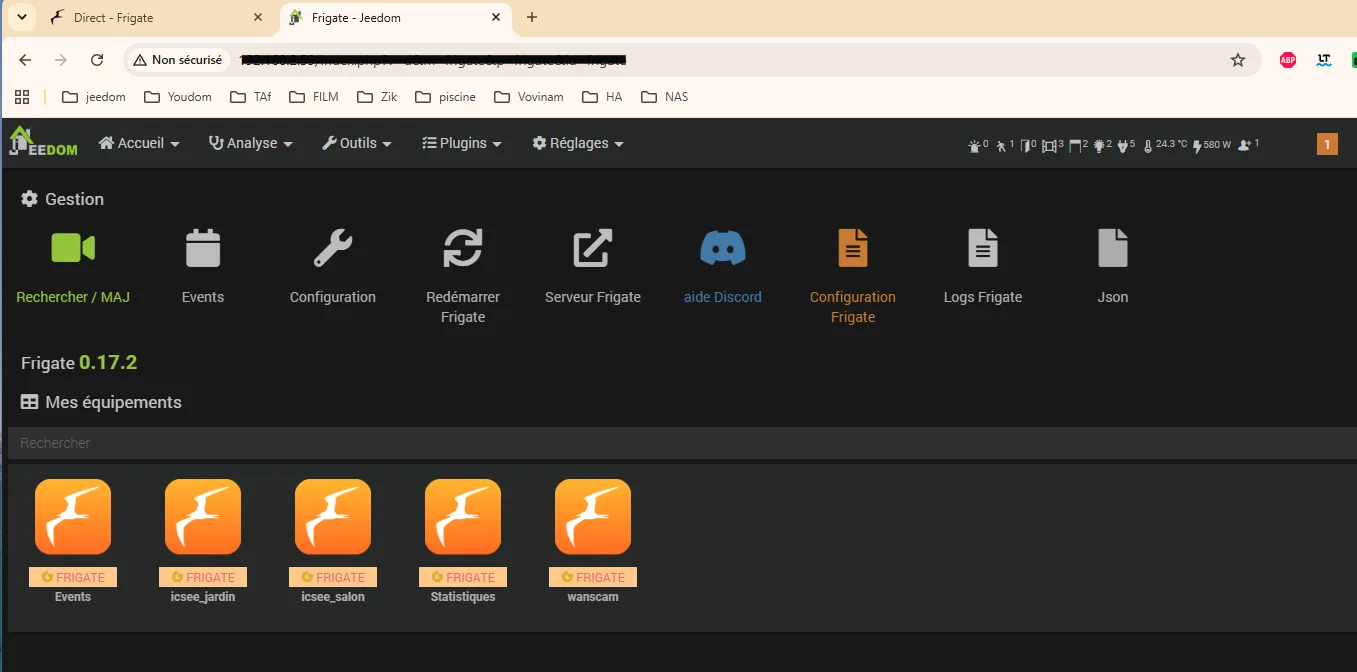Open the Json file icon

pos(1113,248)
